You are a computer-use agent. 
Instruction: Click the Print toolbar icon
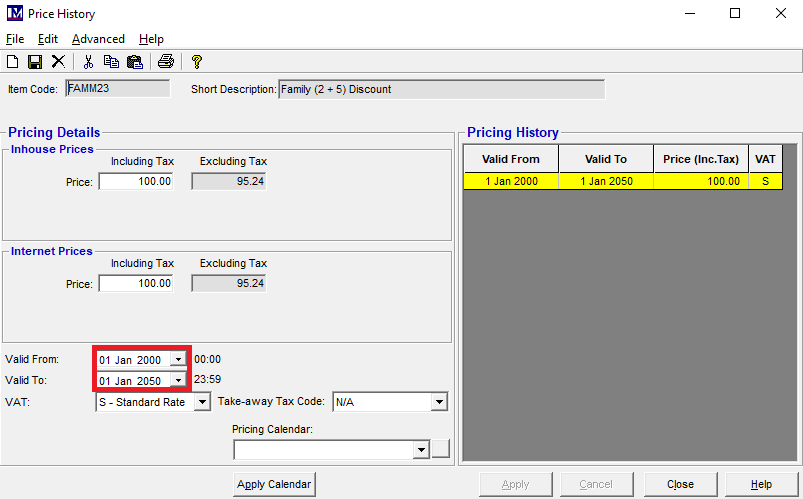coord(165,62)
